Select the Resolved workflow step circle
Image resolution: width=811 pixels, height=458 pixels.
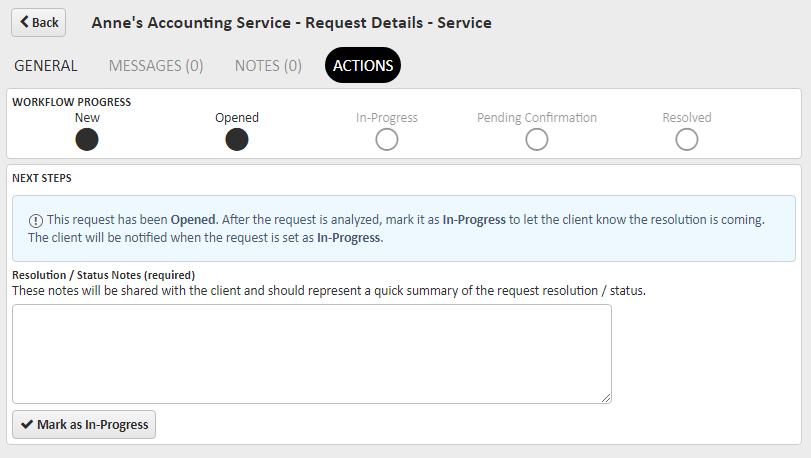click(x=687, y=140)
